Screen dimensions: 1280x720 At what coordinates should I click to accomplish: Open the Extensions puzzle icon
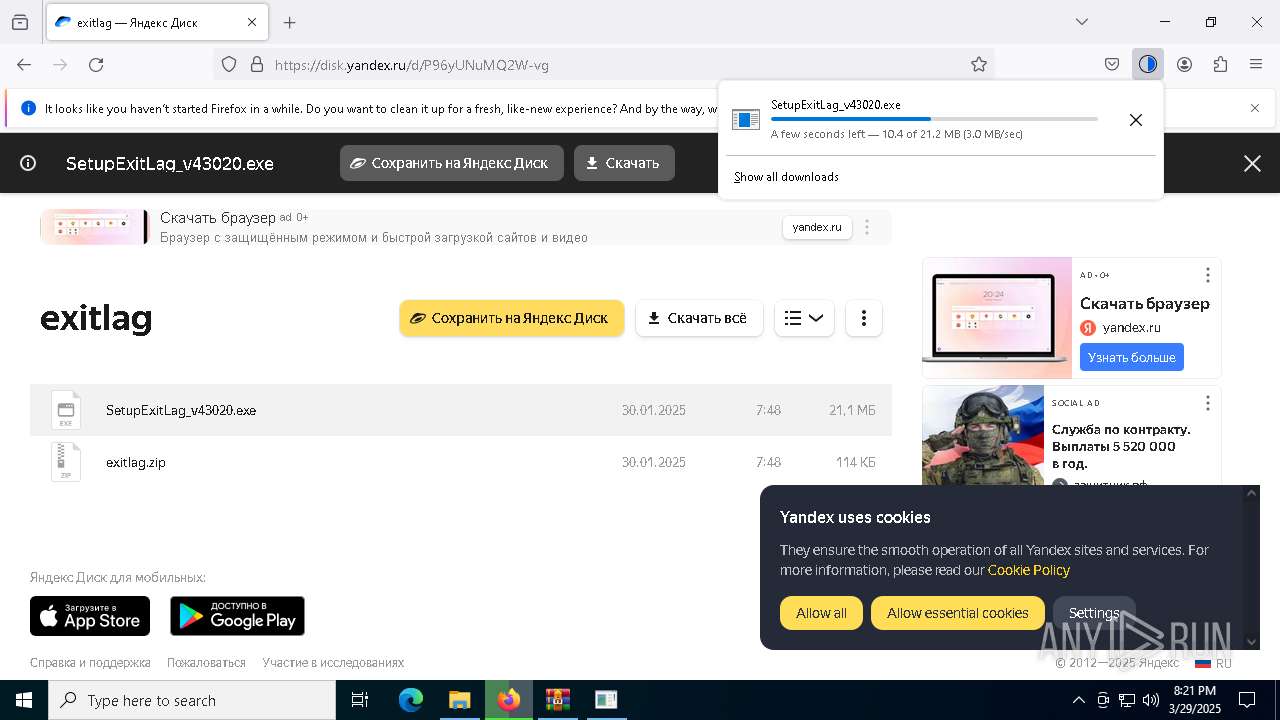coord(1220,64)
